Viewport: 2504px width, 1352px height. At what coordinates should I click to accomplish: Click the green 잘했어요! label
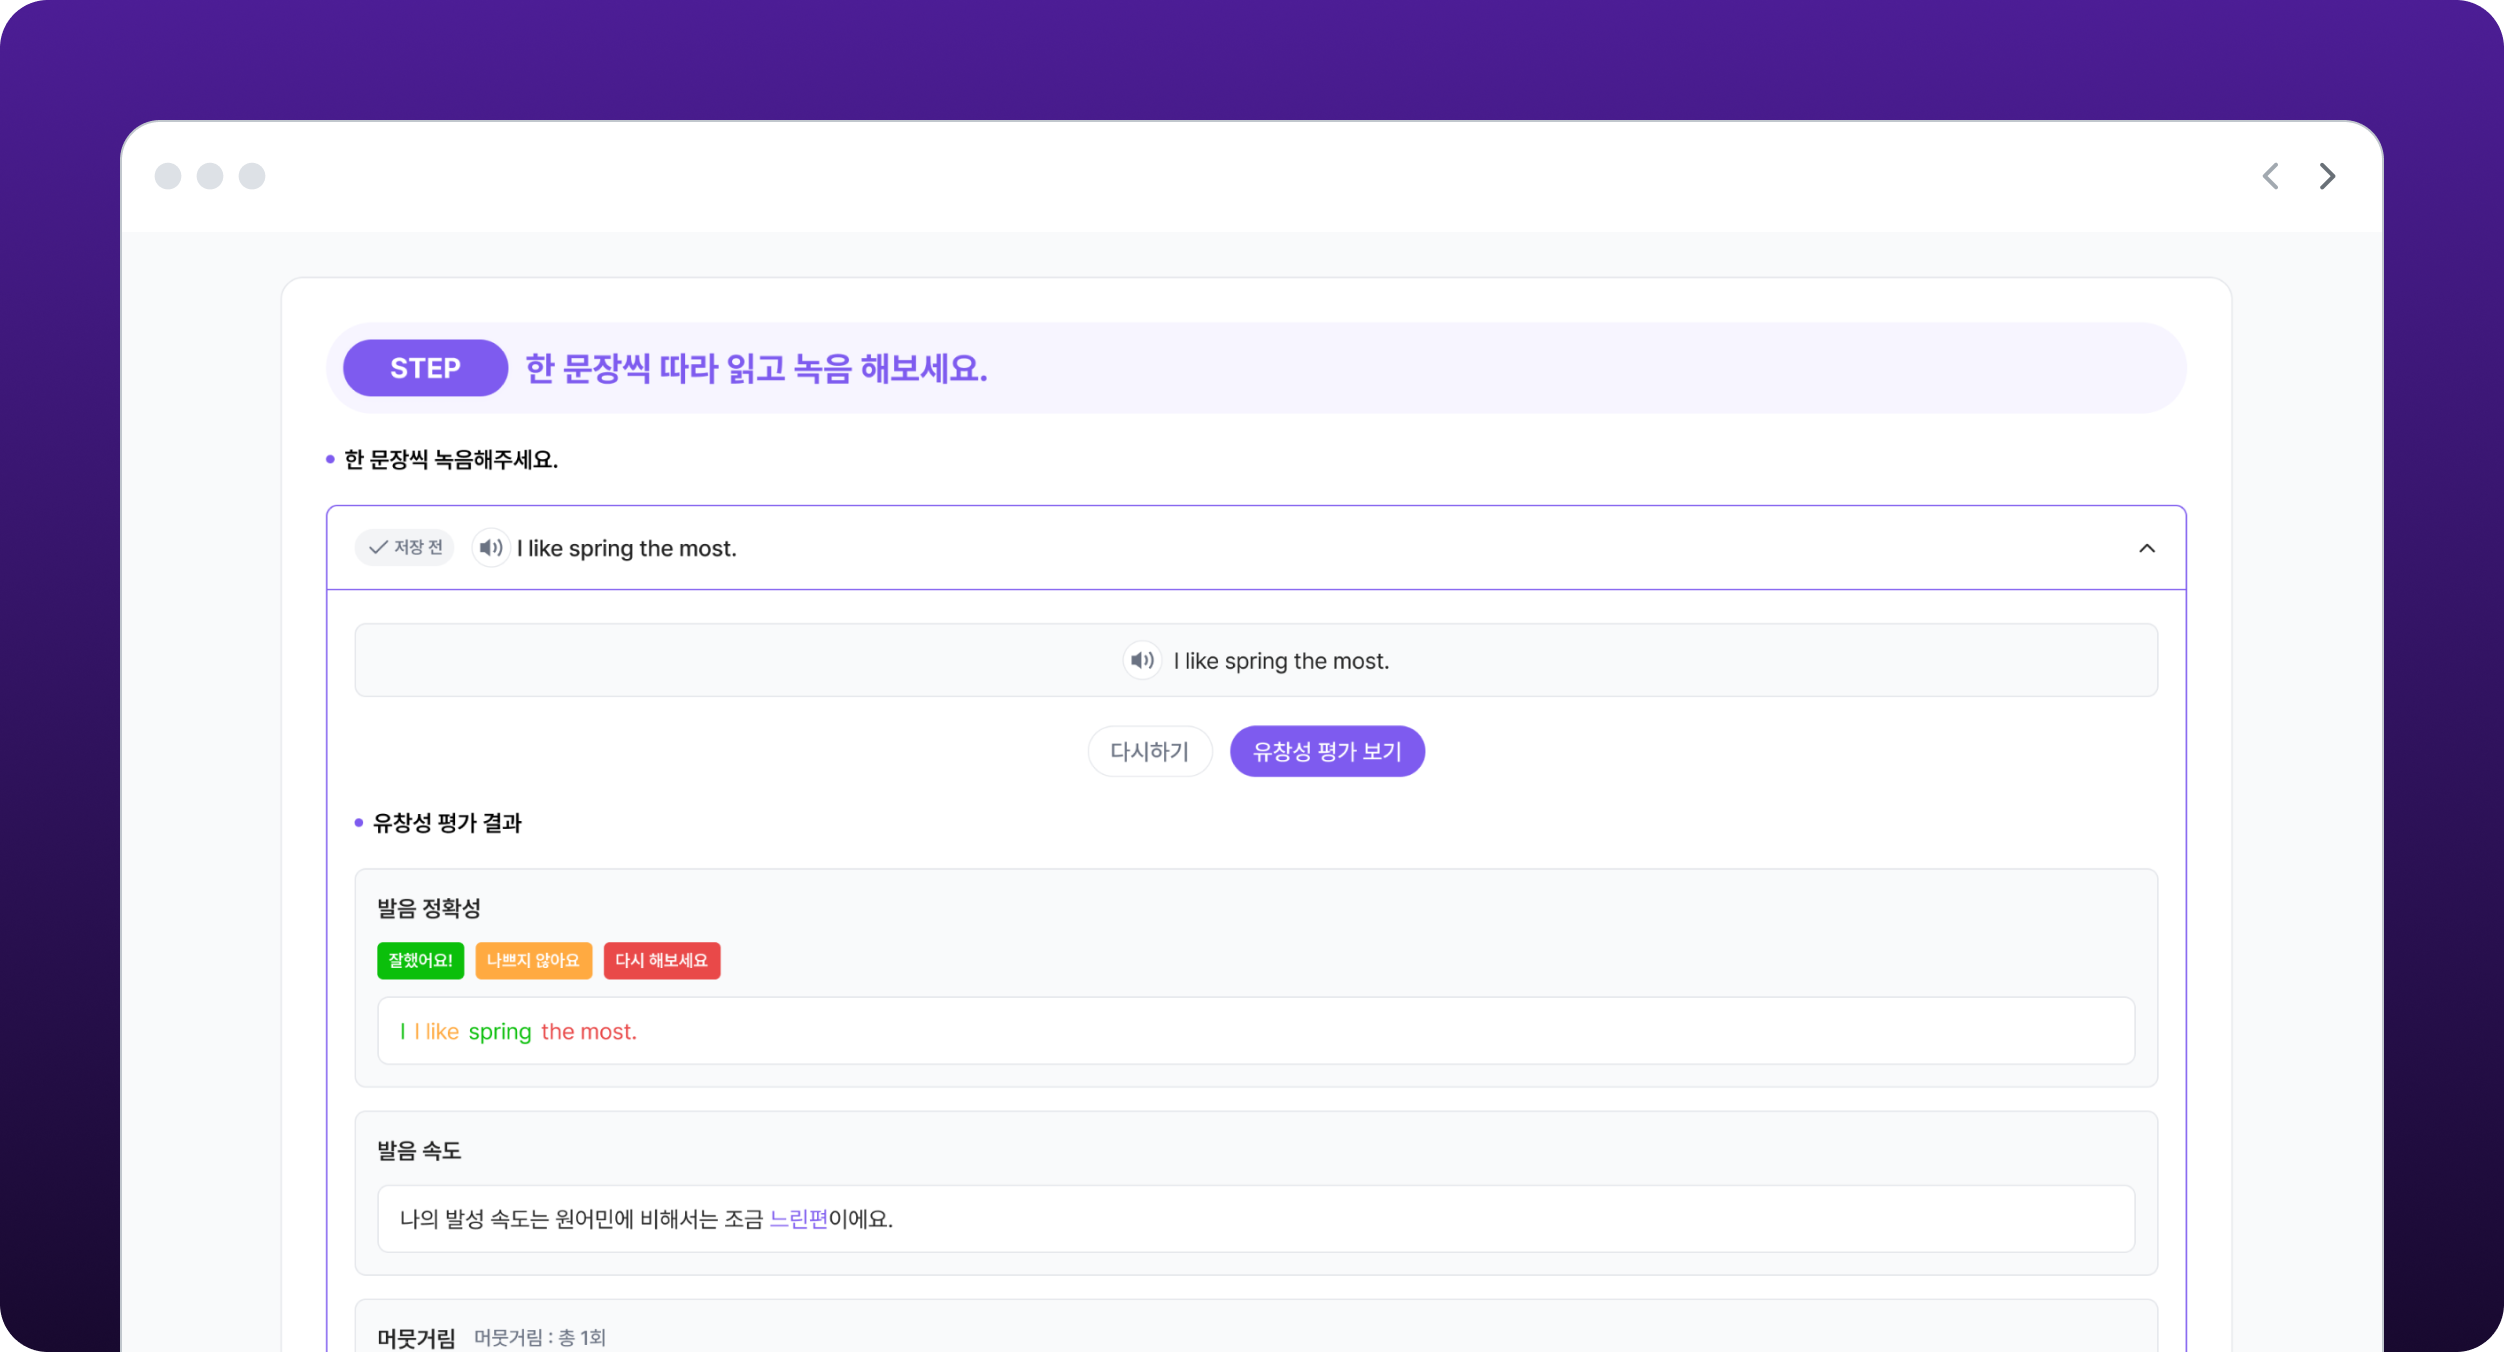pos(420,960)
